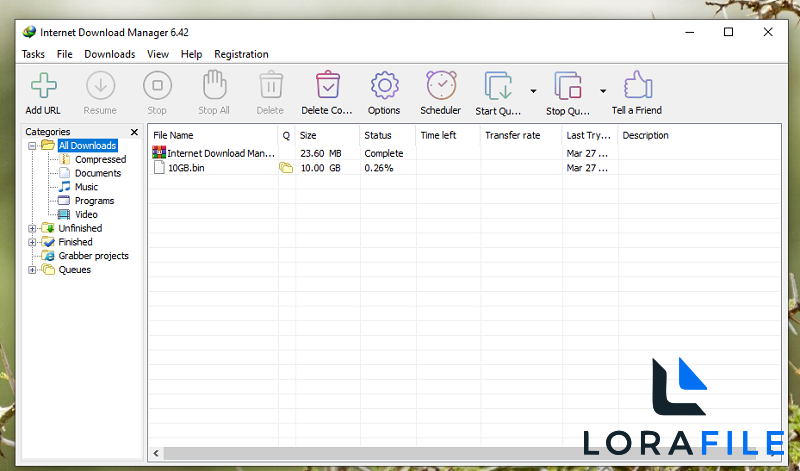Click the Add URL toolbar icon
The height and width of the screenshot is (471, 800).
(43, 85)
